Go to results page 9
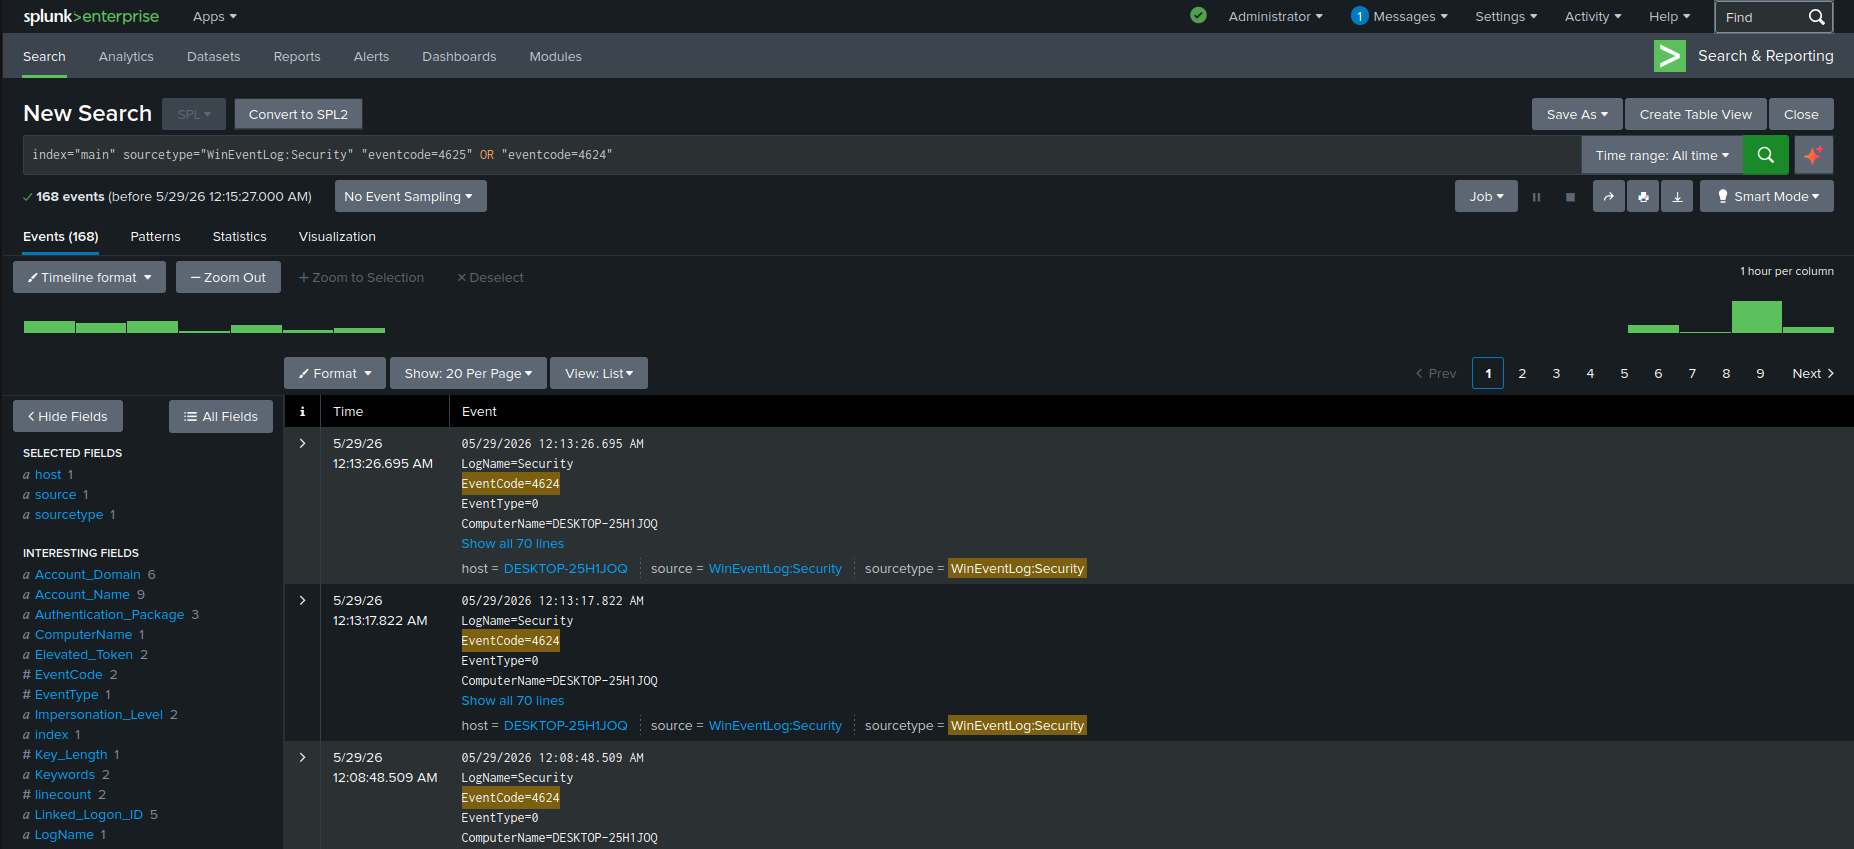 (1760, 373)
